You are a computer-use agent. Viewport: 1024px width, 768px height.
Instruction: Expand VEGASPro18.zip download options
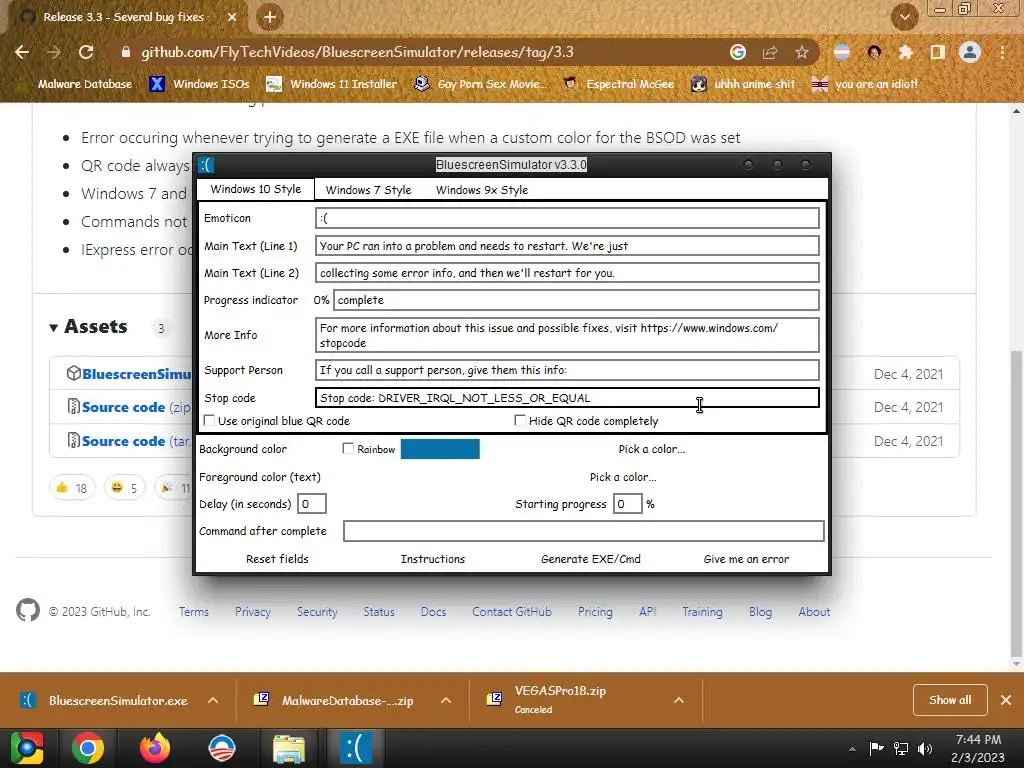coord(679,700)
